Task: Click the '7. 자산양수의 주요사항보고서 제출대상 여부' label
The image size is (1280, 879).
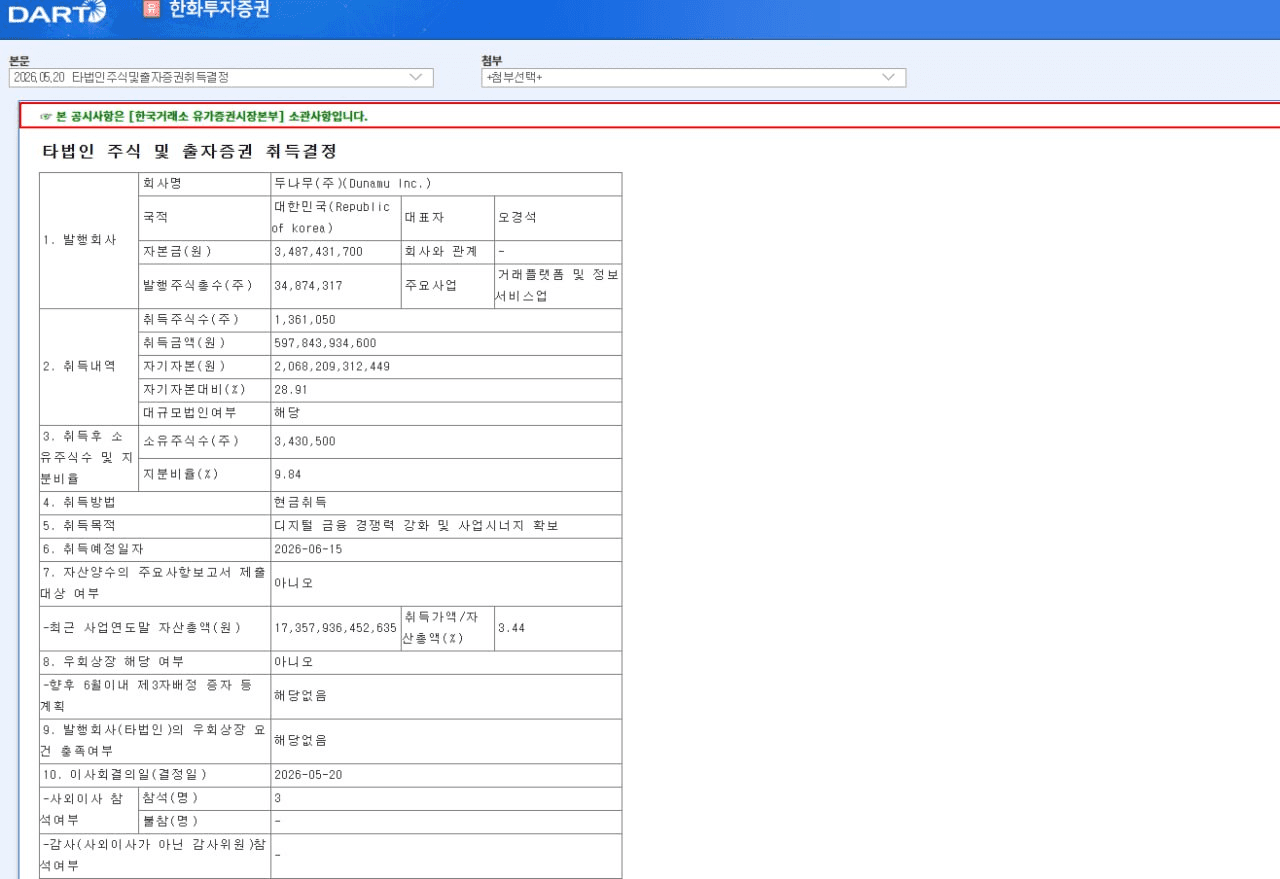Action: (155, 583)
